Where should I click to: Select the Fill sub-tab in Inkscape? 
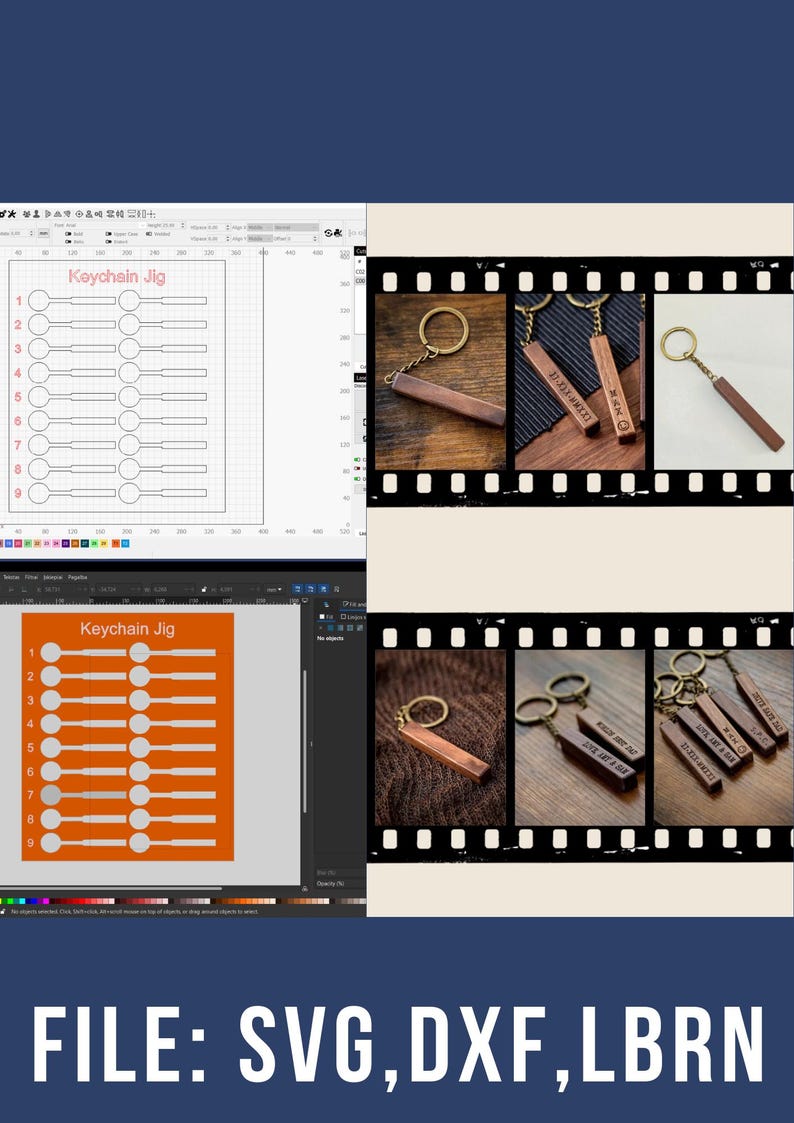click(x=326, y=617)
